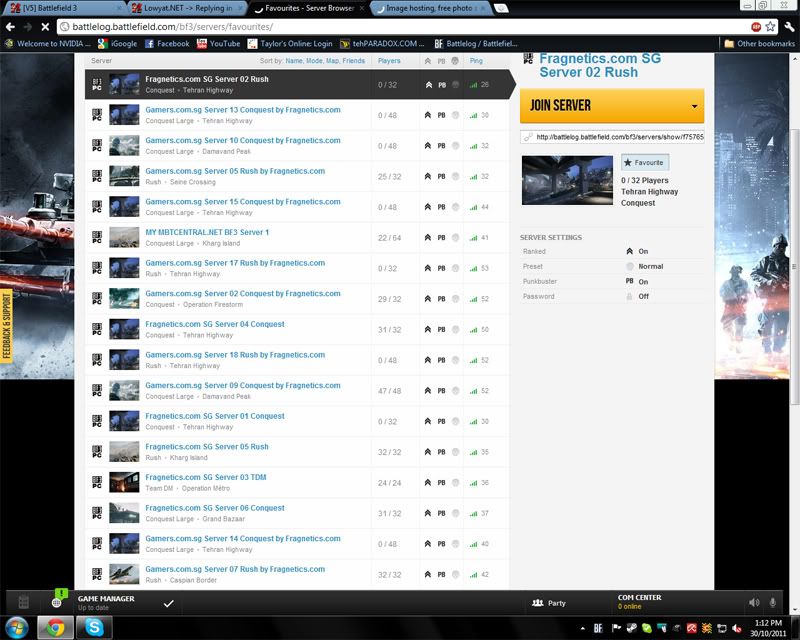Viewport: 800px width, 640px height.
Task: Select MY MBTCENTRAL.NET BF3 Server 1
Action: point(297,237)
